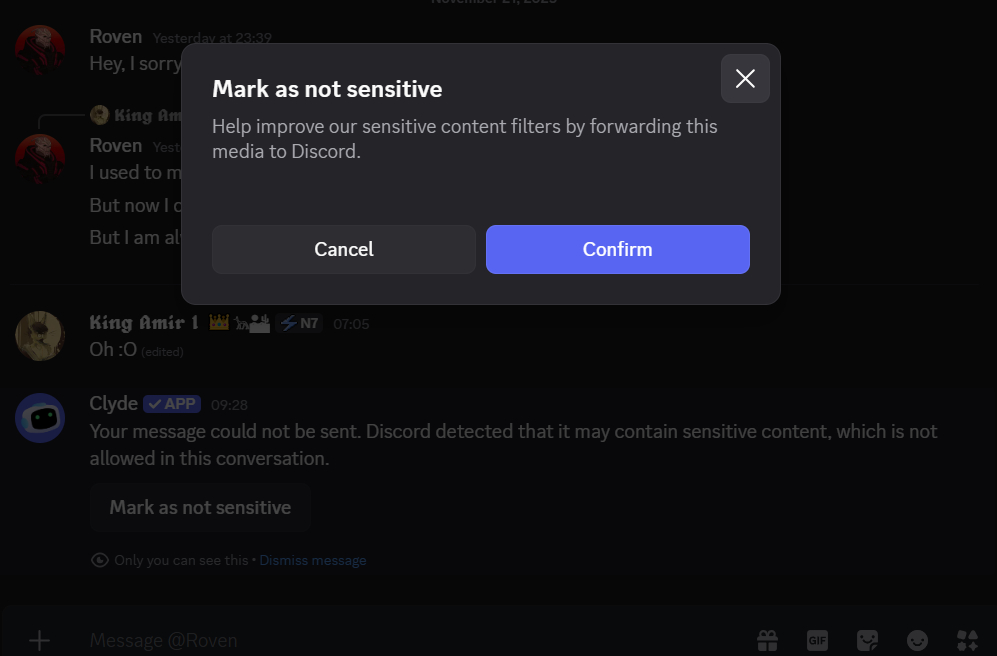This screenshot has height=656, width=997.
Task: Open the sticker picker
Action: tap(867, 640)
